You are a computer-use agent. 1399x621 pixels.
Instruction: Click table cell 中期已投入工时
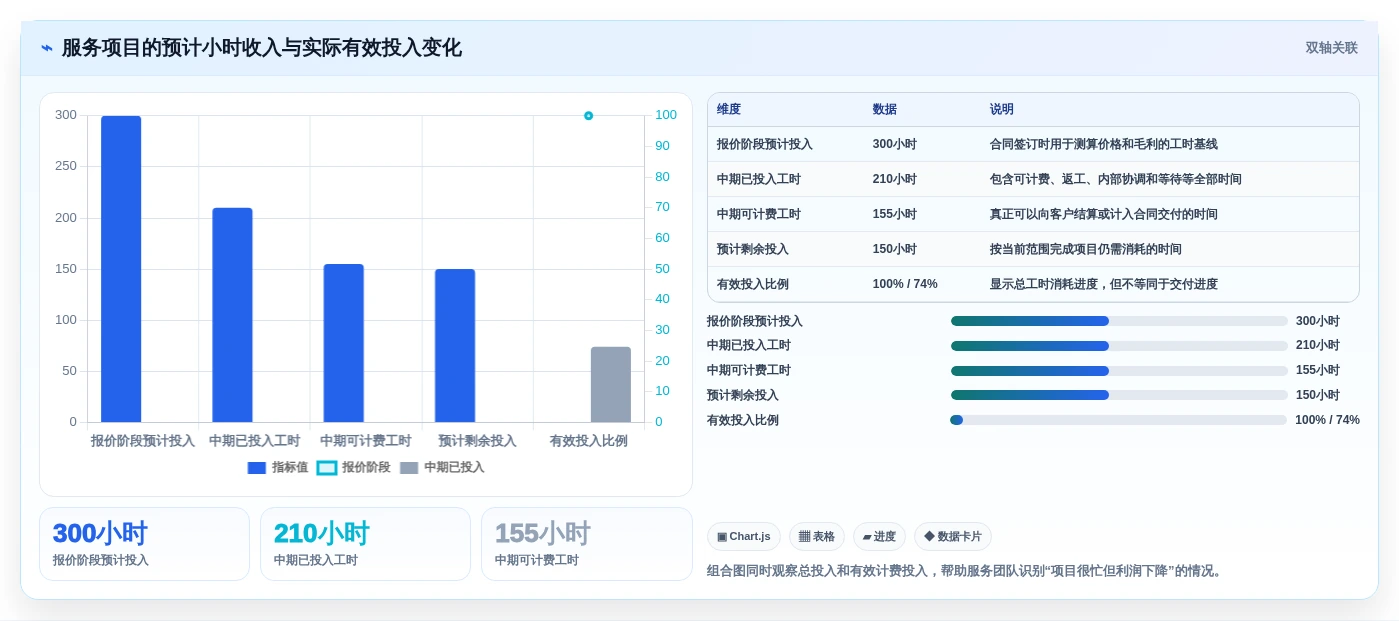coord(759,180)
